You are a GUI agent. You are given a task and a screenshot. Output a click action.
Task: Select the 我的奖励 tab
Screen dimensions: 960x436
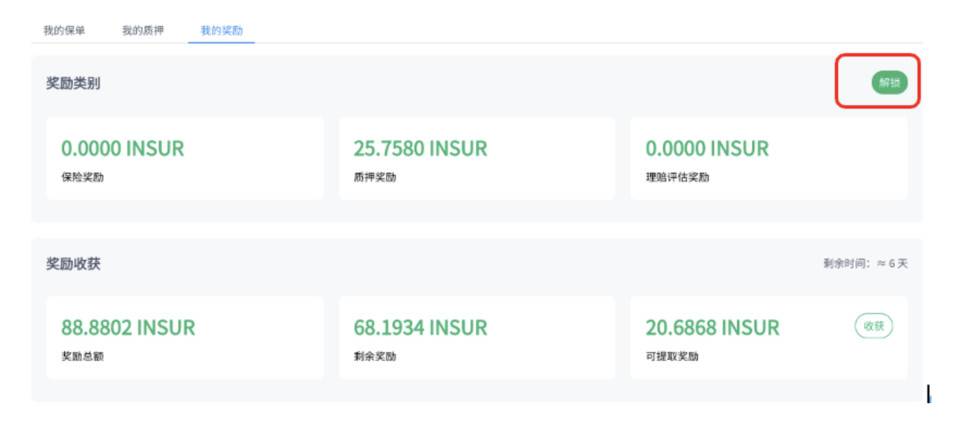221,31
